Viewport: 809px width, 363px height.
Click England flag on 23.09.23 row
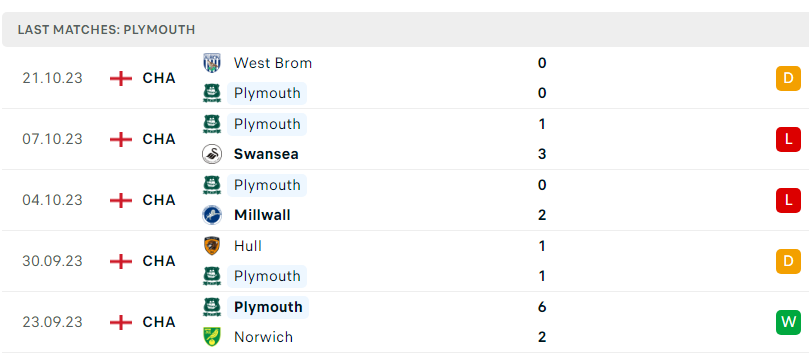coord(121,322)
